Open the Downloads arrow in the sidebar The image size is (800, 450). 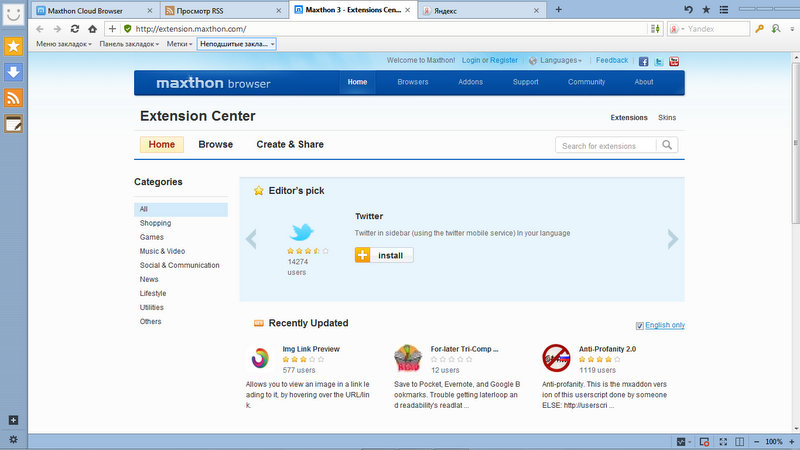point(13,72)
